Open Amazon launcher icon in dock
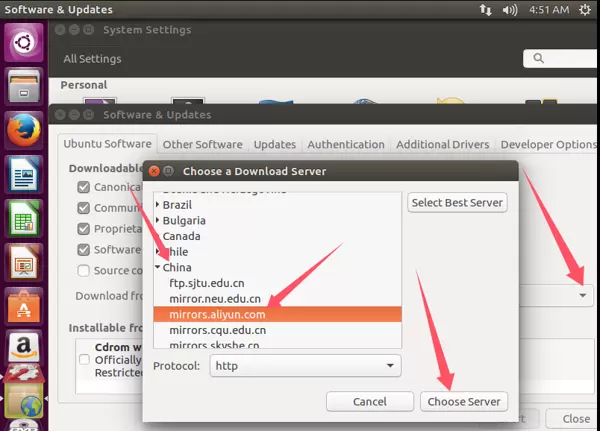The height and width of the screenshot is (431, 600). click(23, 348)
